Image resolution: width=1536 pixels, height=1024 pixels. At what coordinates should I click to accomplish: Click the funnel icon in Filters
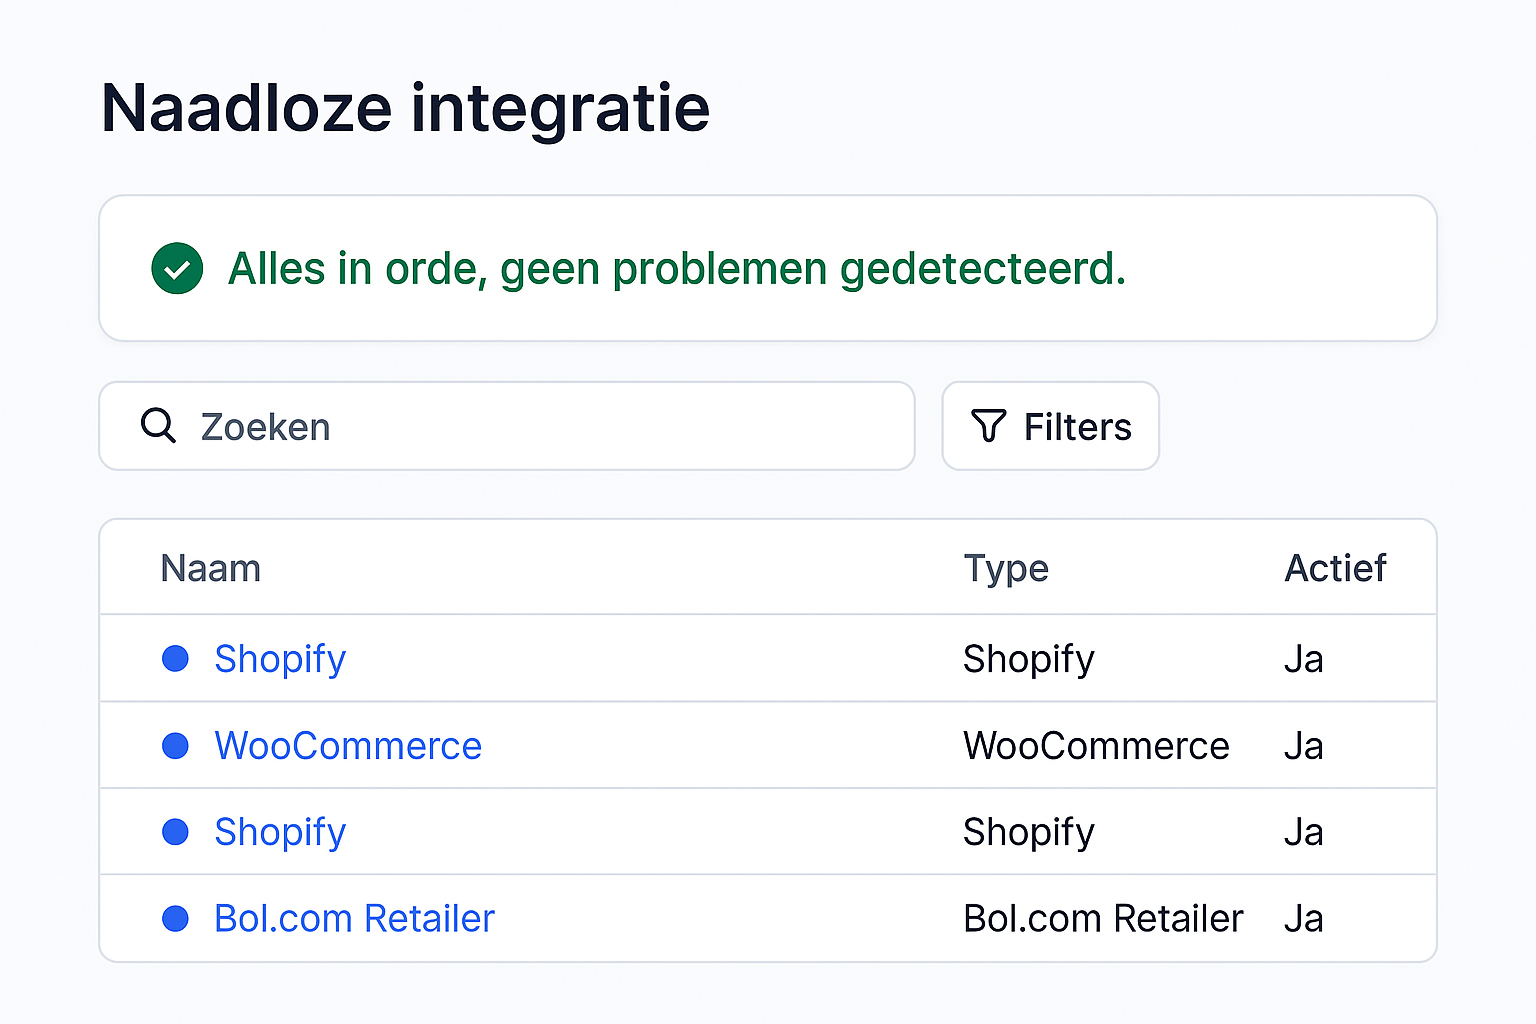pyautogui.click(x=988, y=426)
